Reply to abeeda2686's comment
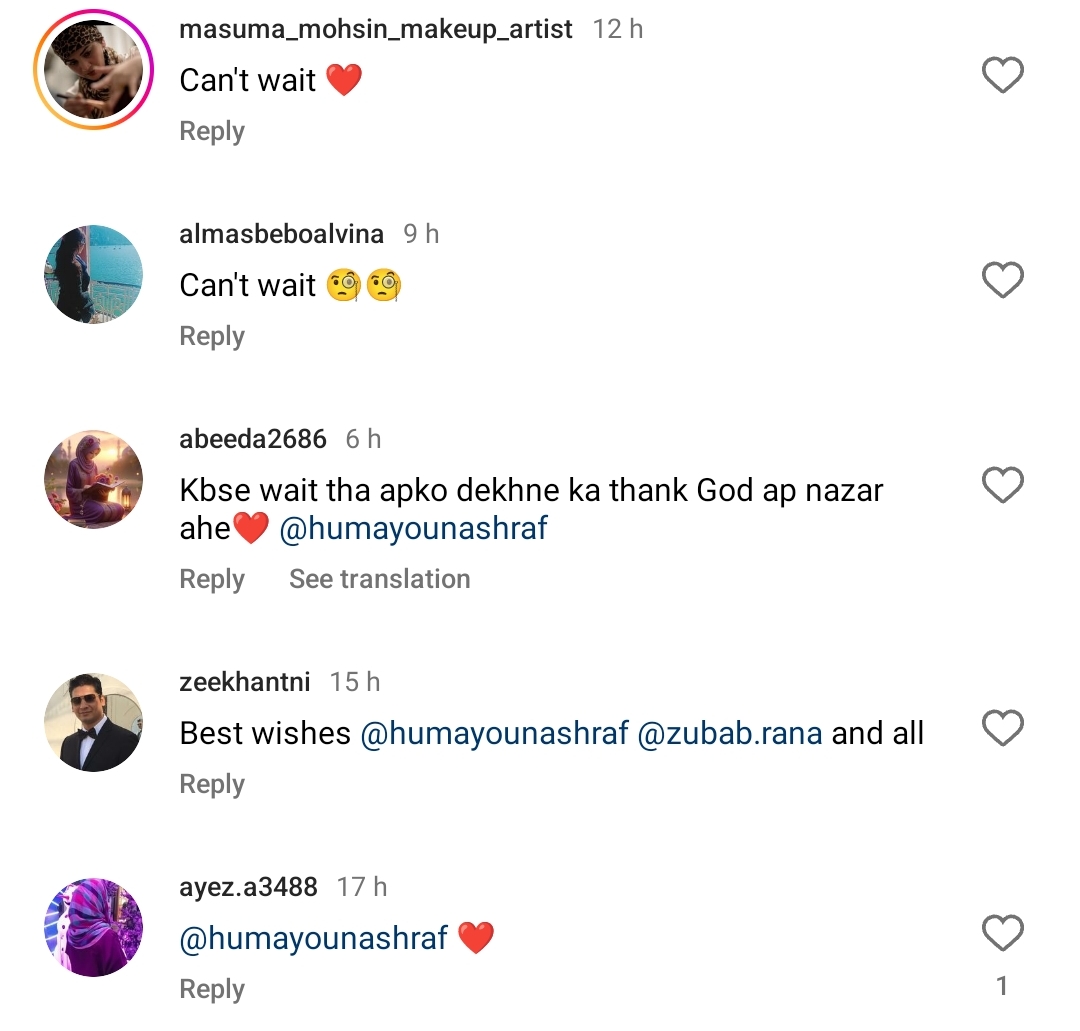This screenshot has height=1031, width=1080. point(212,579)
